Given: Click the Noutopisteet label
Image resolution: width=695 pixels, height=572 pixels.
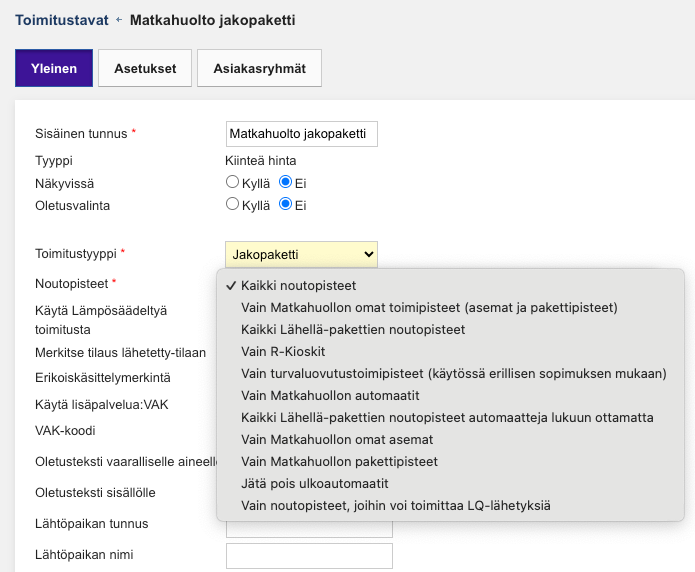Looking at the screenshot, I should click(x=71, y=284).
